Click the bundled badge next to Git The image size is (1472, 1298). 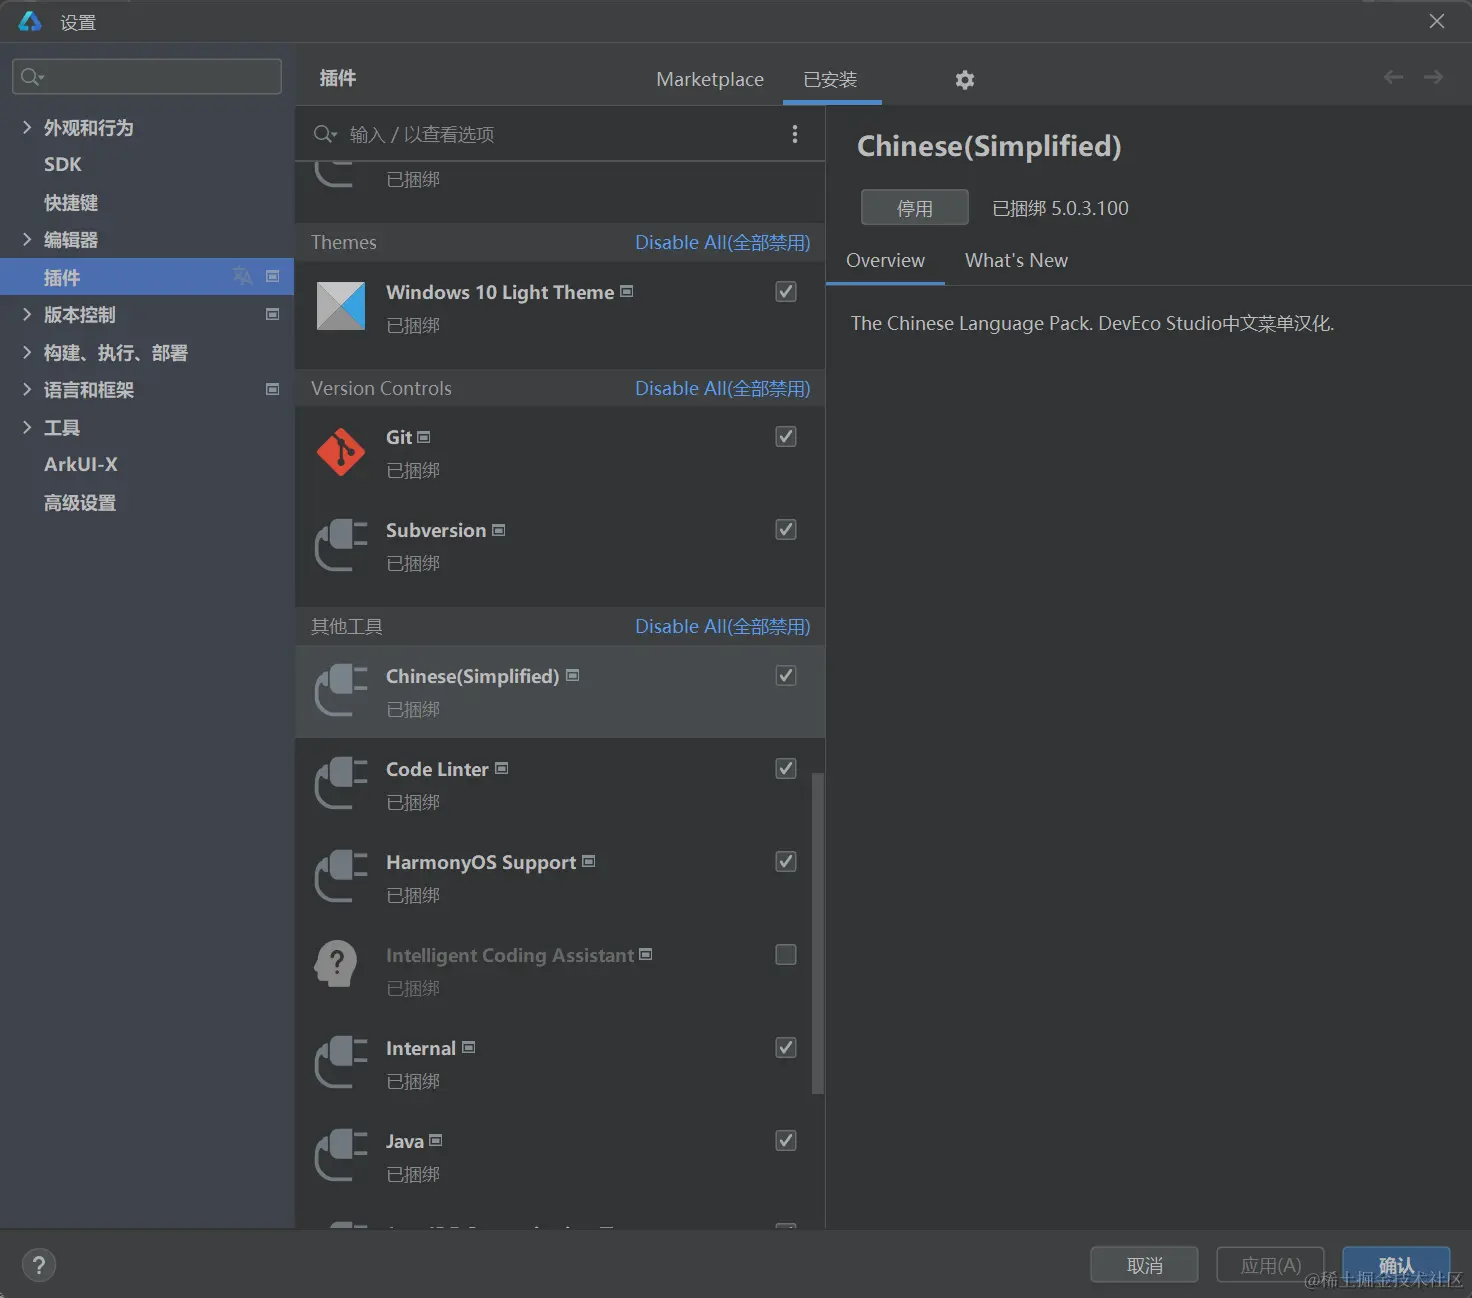click(x=424, y=437)
